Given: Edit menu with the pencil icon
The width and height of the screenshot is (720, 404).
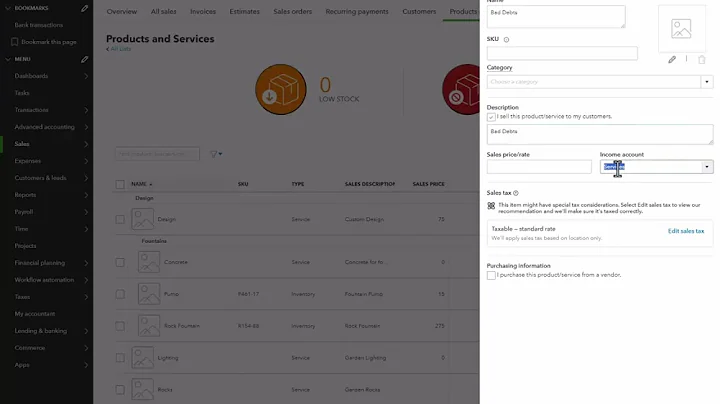Looking at the screenshot, I should [84, 59].
